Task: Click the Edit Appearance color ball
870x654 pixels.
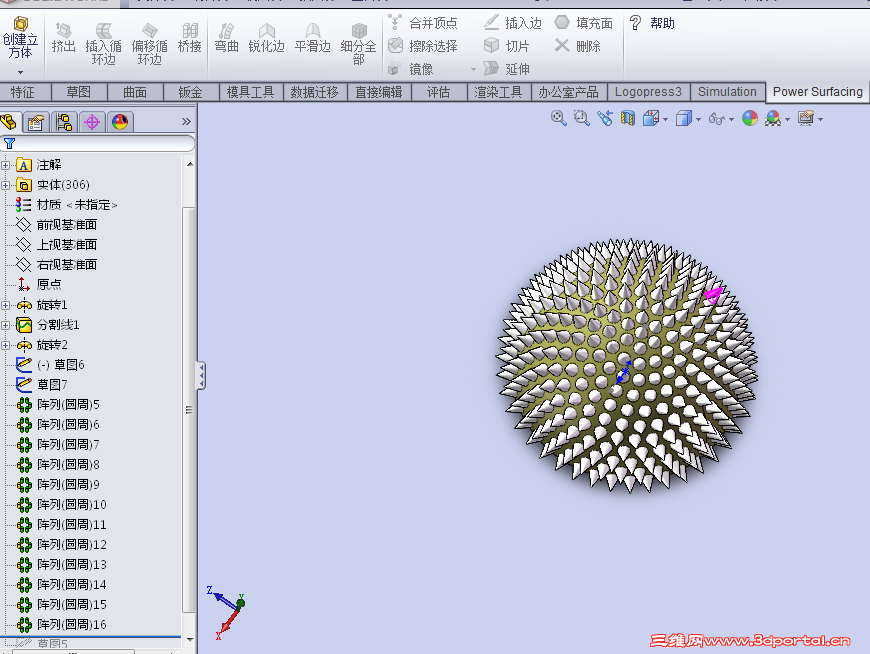Action: [750, 118]
